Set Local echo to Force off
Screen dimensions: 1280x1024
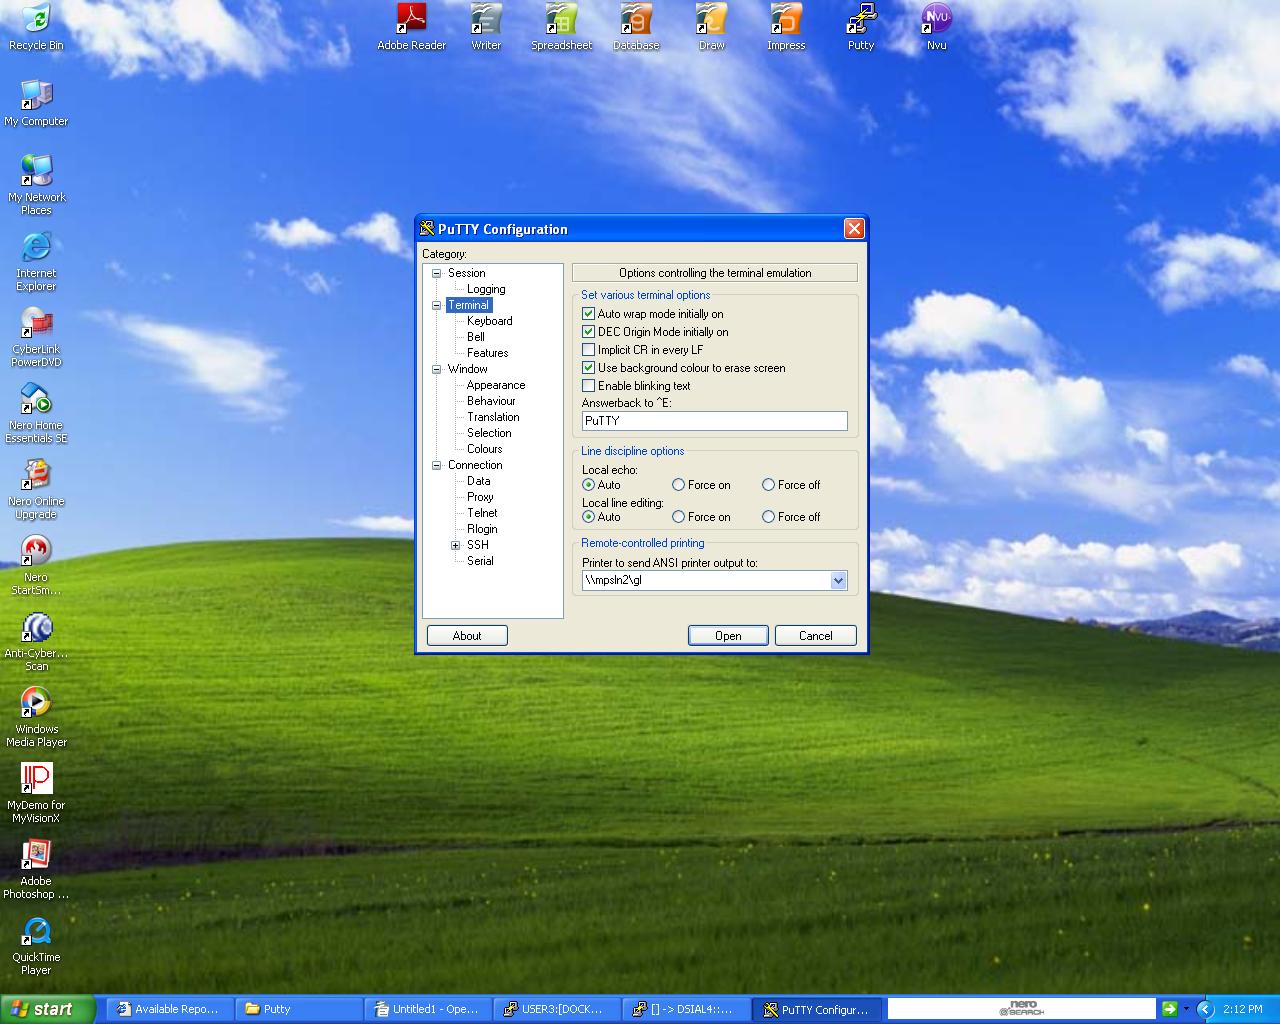(768, 485)
